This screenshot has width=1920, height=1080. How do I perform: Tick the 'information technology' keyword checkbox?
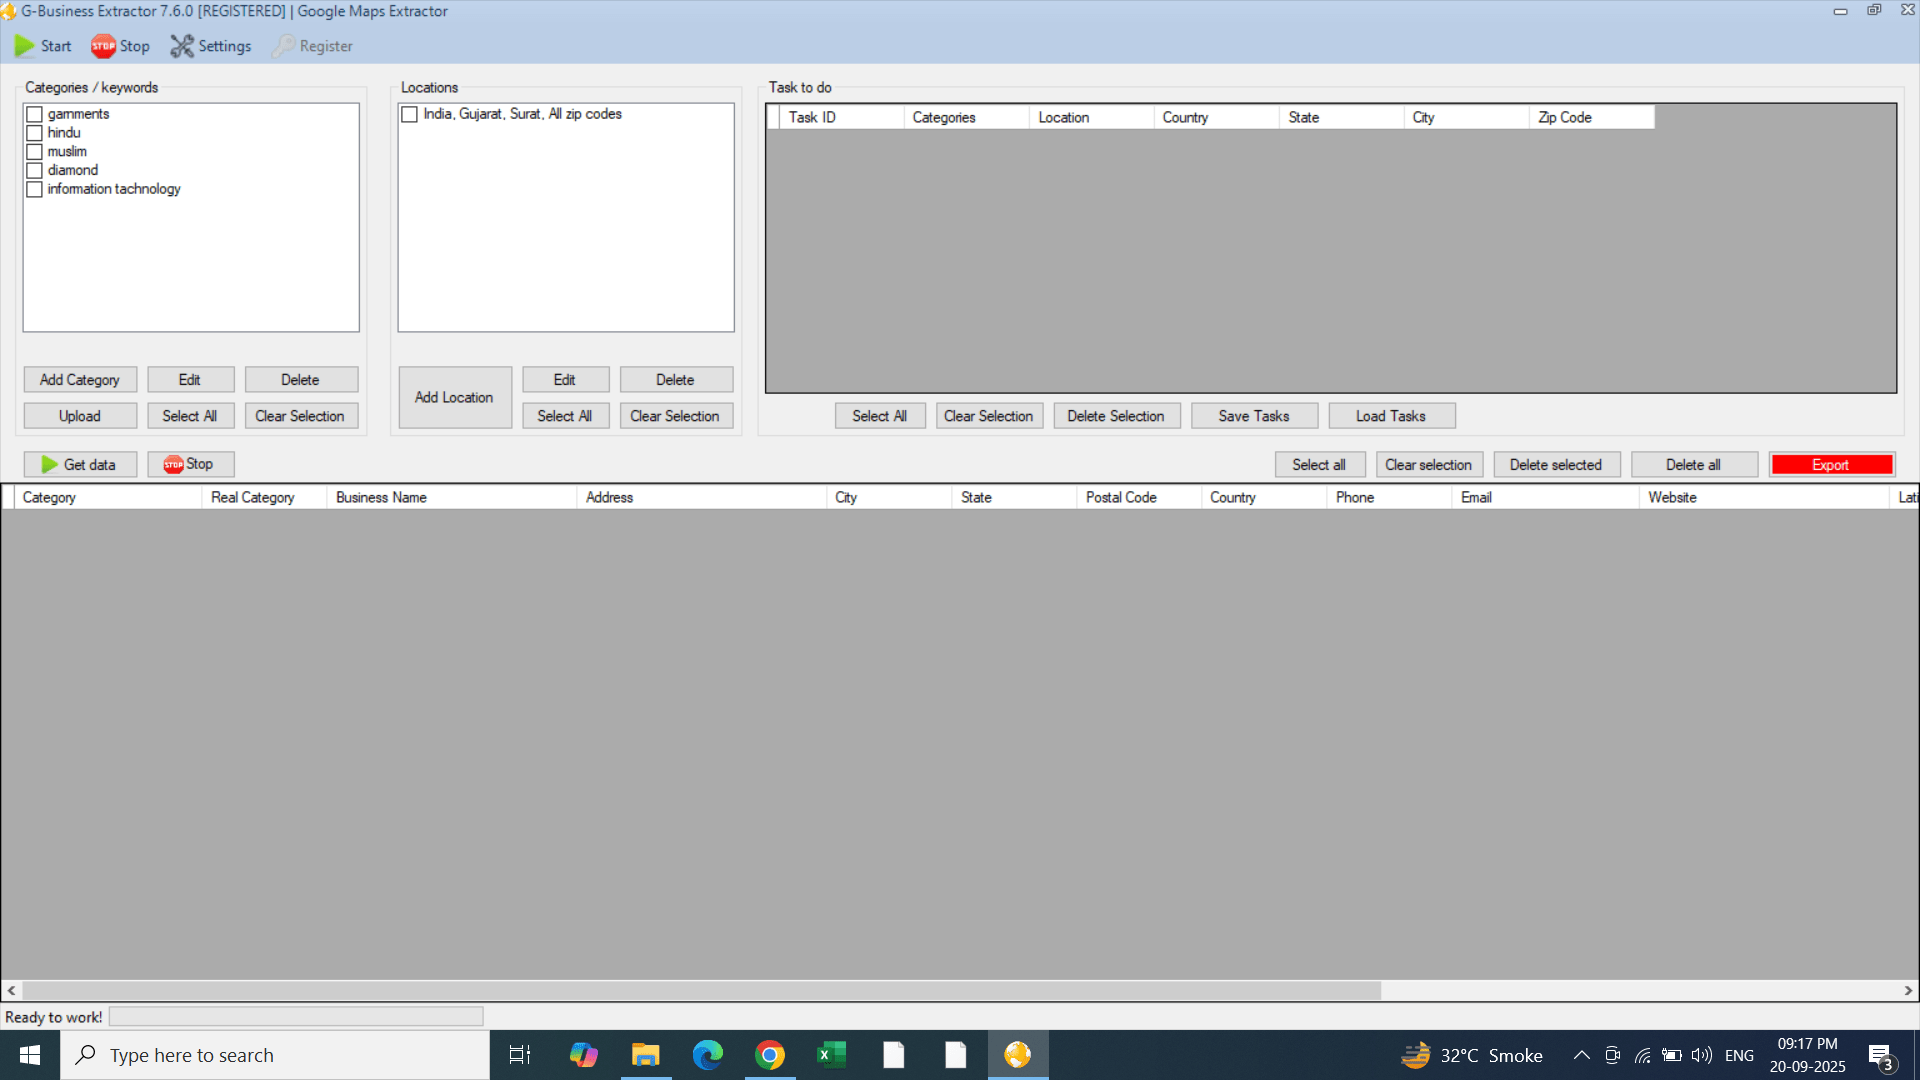[x=35, y=189]
